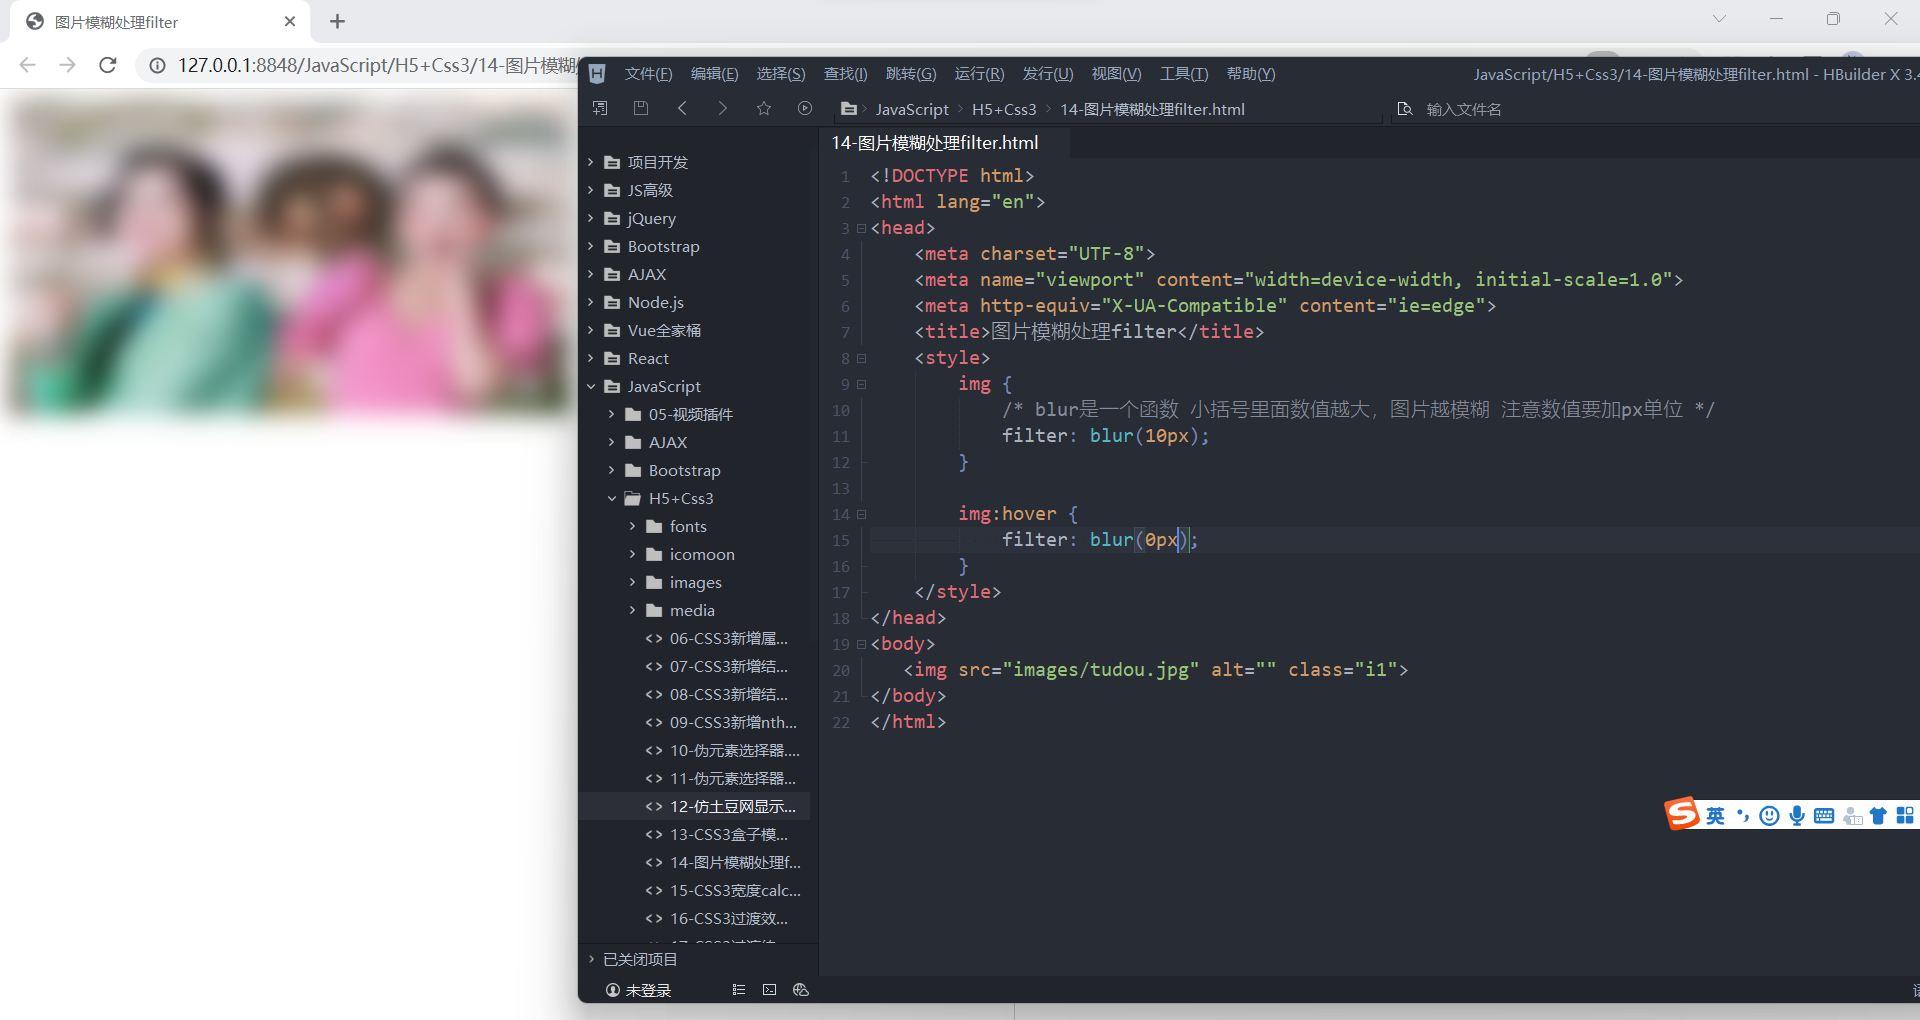Image resolution: width=1920 pixels, height=1020 pixels.
Task: Save the file using toolbar save icon
Action: click(x=641, y=108)
